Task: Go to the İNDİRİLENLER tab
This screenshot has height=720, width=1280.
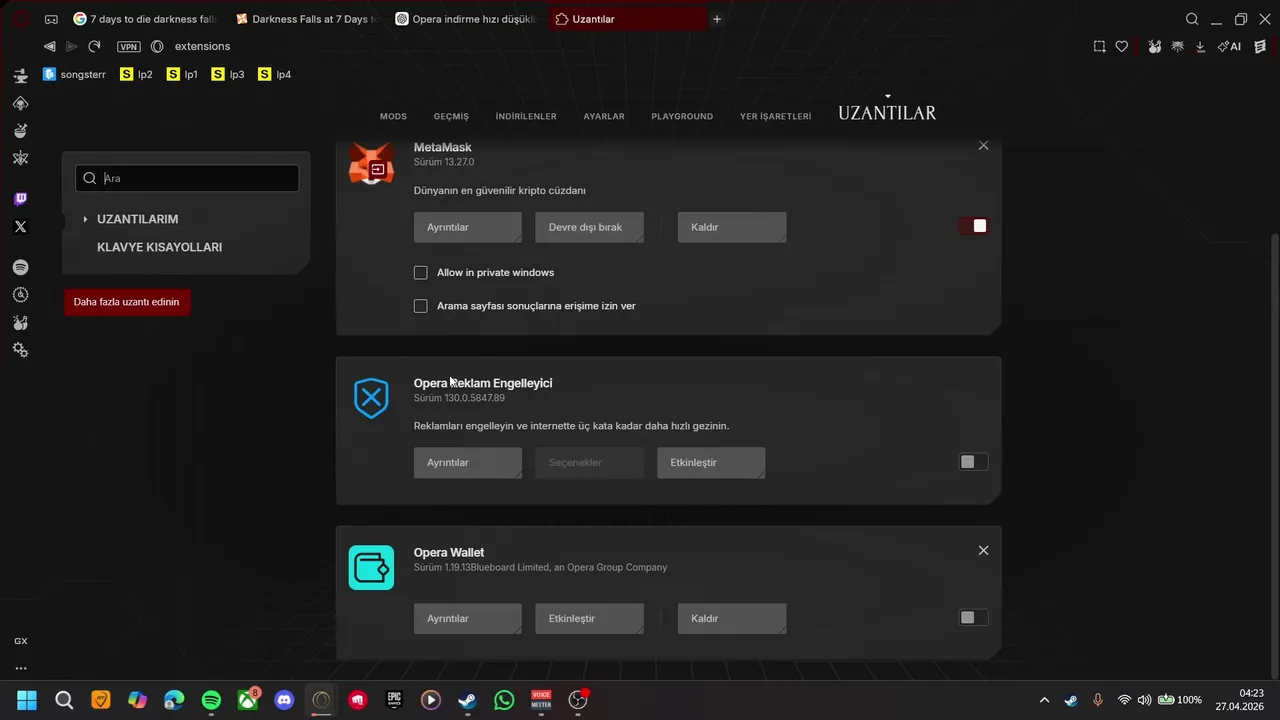Action: pos(526,116)
